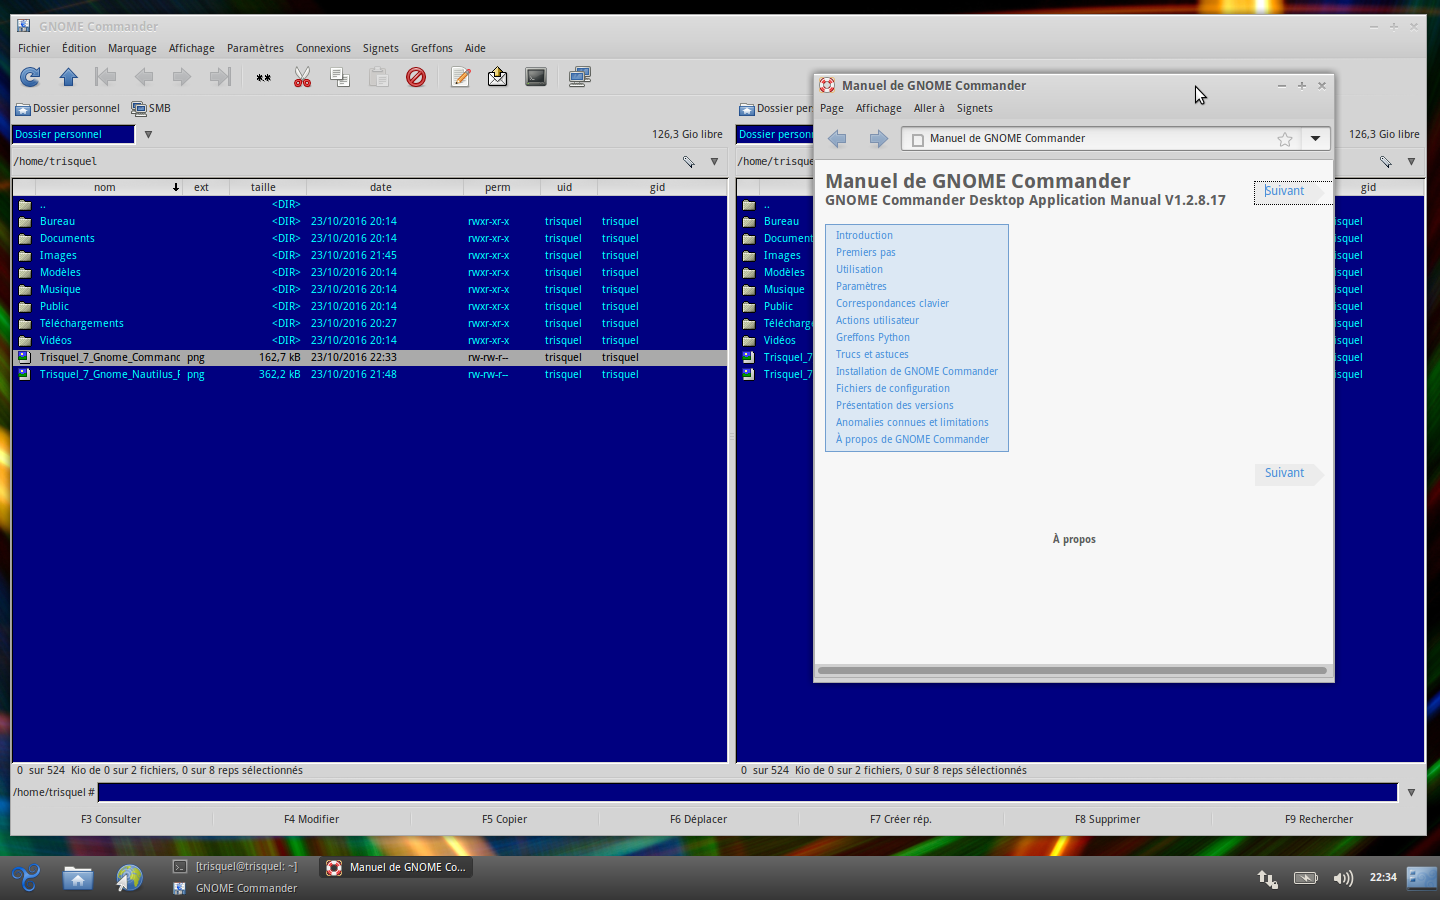Click the go-to-oldest-directory arrow icon
Viewport: 1440px width, 900px height.
click(x=105, y=77)
